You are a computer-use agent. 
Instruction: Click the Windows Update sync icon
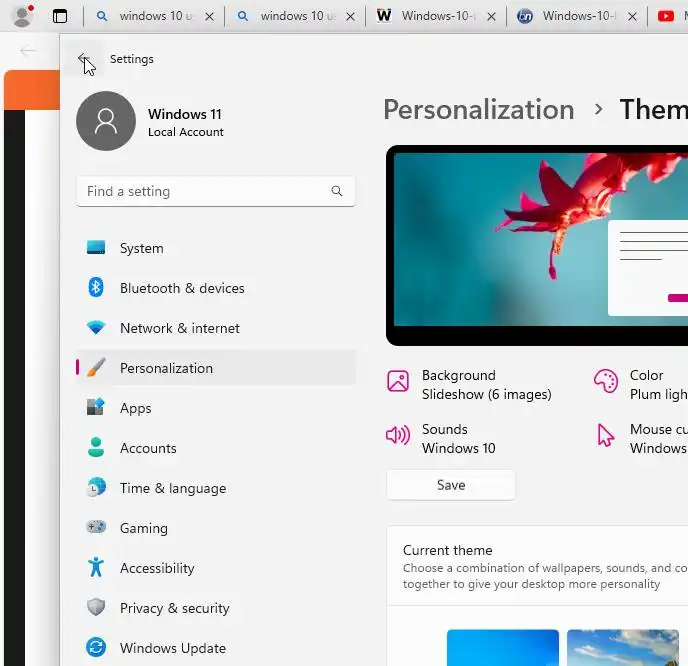pos(96,647)
